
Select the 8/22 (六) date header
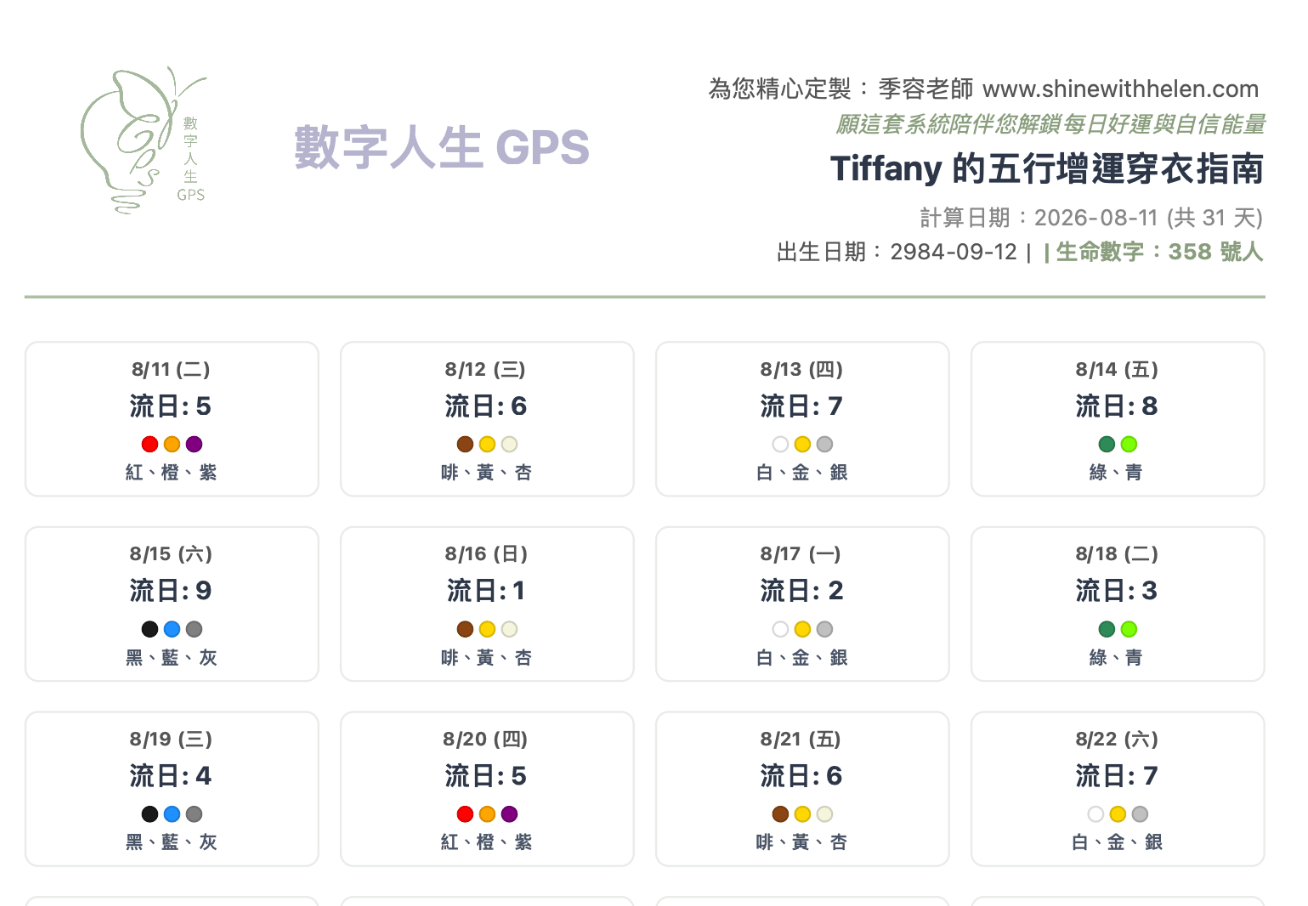(1117, 739)
